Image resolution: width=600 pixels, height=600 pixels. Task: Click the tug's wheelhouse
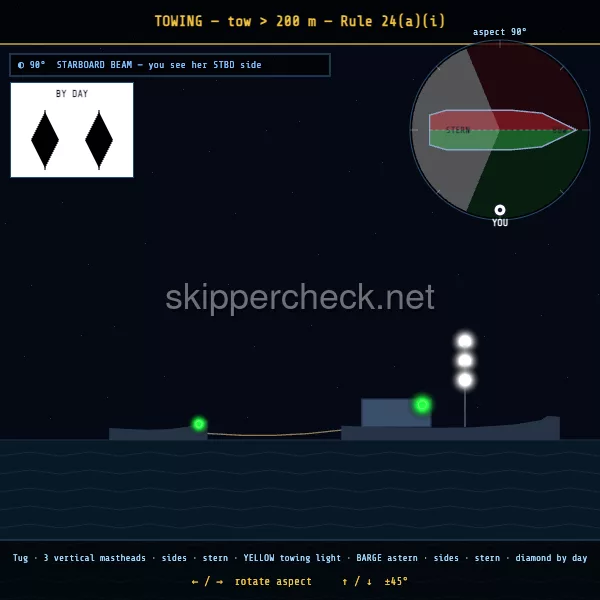[x=396, y=412]
